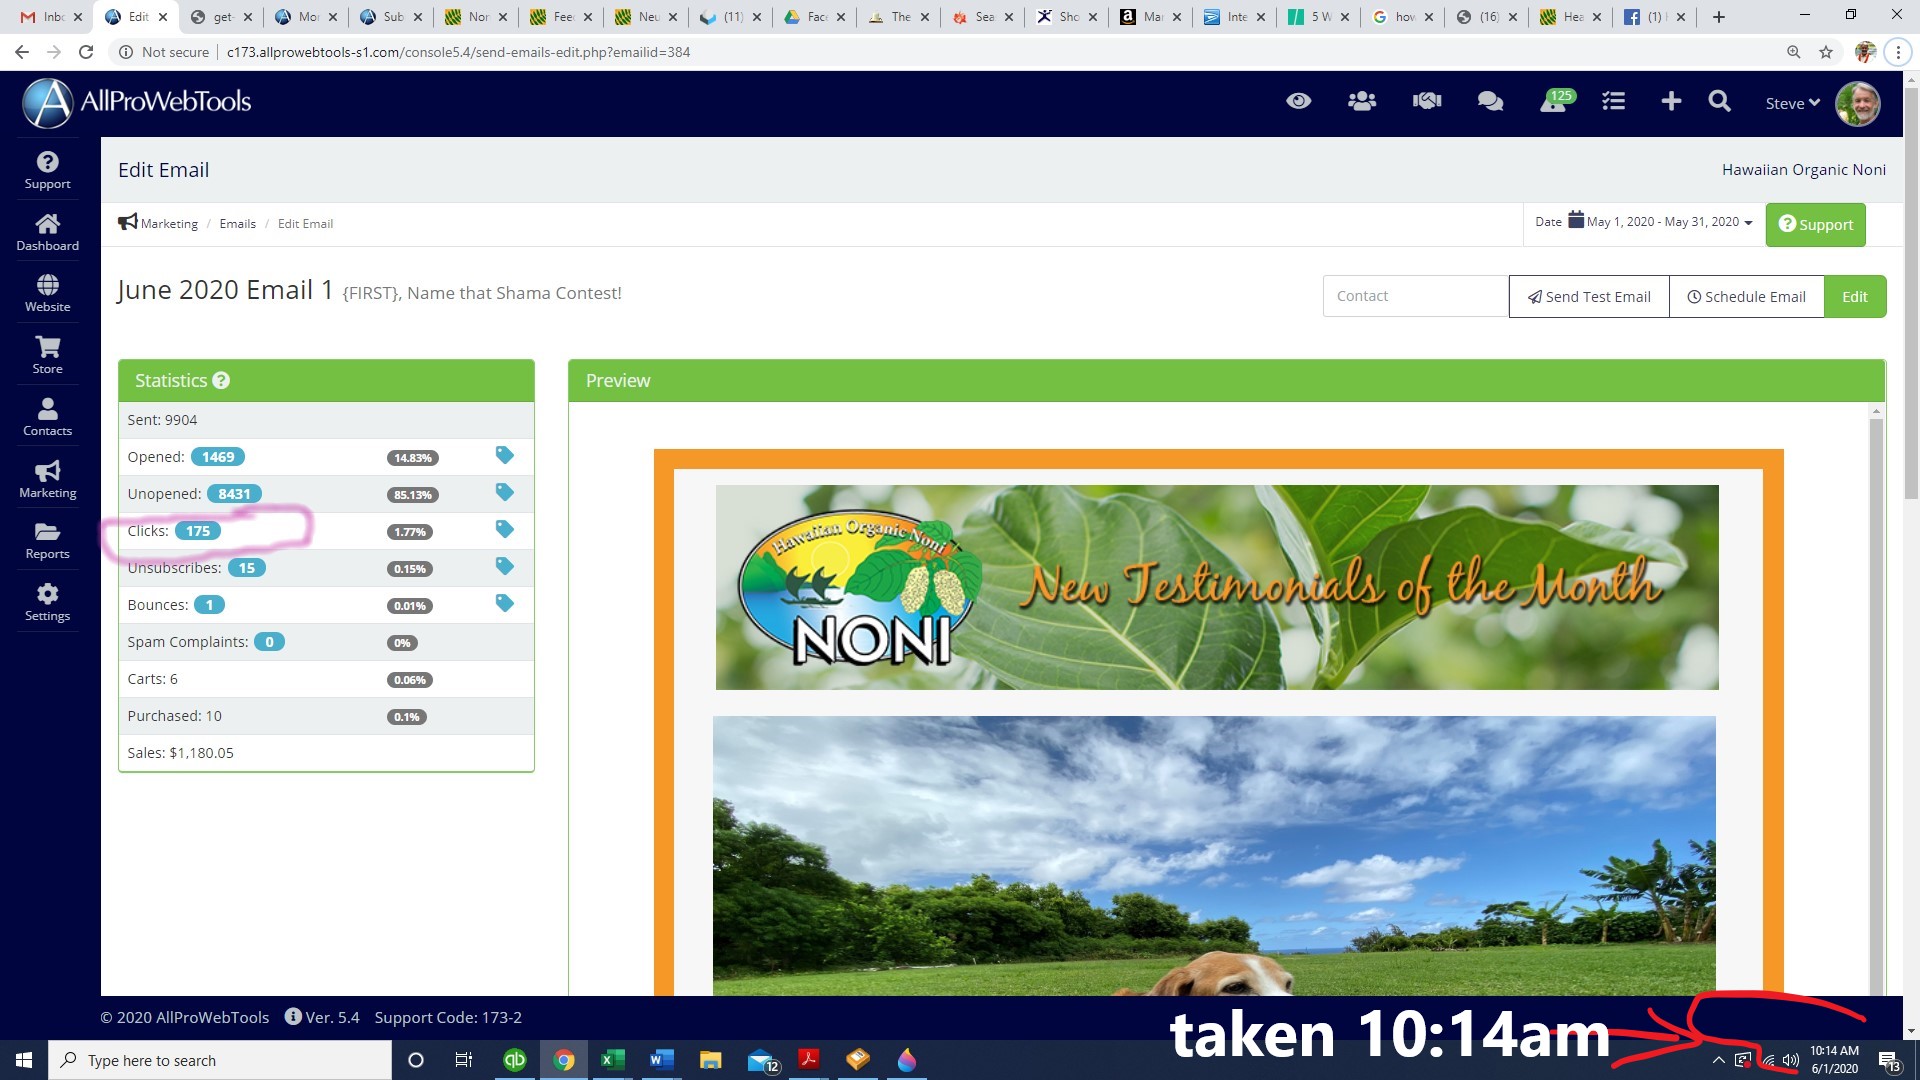The width and height of the screenshot is (1920, 1080).
Task: Bookmark this page with star icon
Action: pos(1826,52)
